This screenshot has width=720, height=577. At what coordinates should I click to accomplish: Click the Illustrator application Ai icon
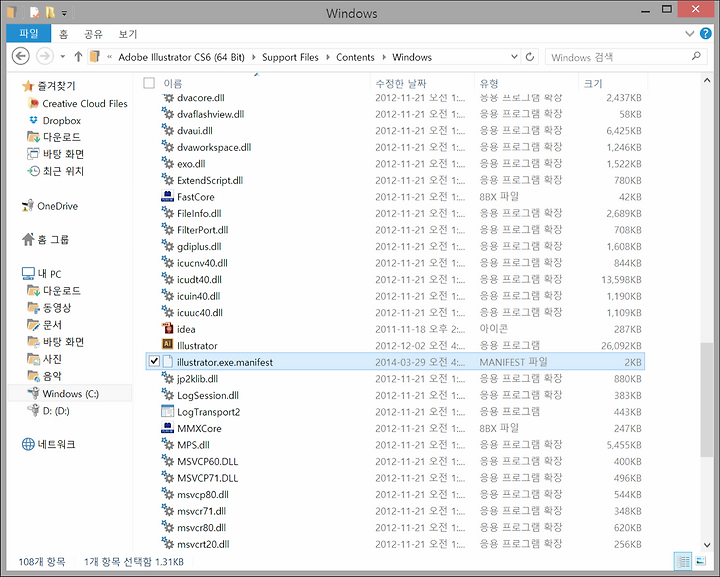coord(168,344)
